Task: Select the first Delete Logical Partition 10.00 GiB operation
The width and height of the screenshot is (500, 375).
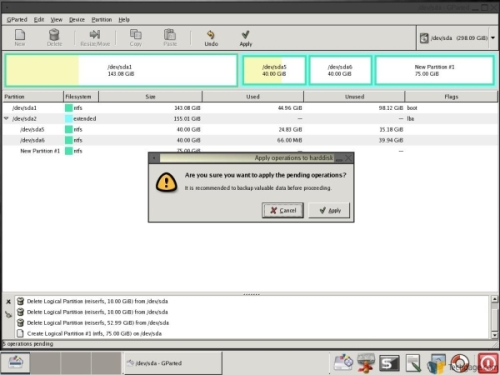Action: [x=97, y=301]
